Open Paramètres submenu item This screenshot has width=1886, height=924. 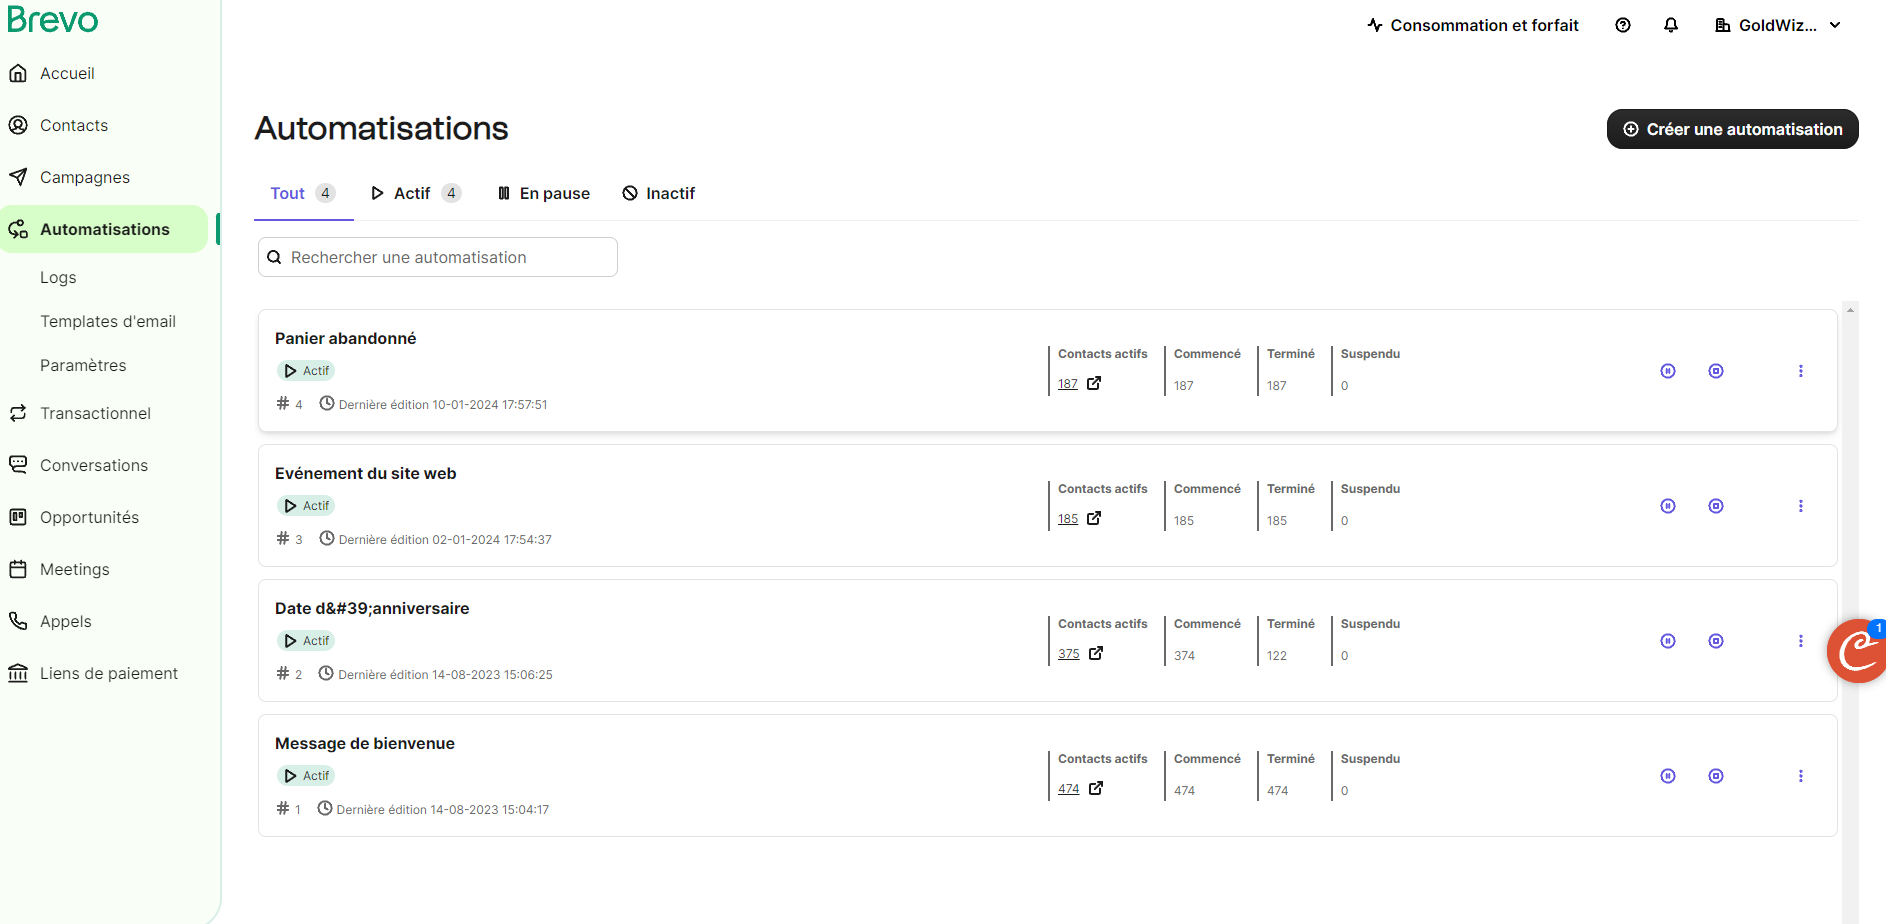83,365
